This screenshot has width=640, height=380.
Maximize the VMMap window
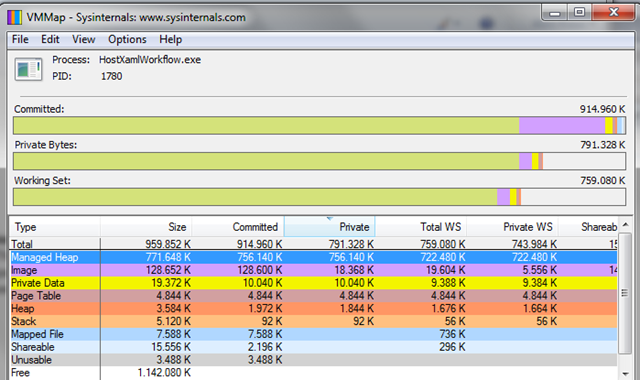point(579,12)
